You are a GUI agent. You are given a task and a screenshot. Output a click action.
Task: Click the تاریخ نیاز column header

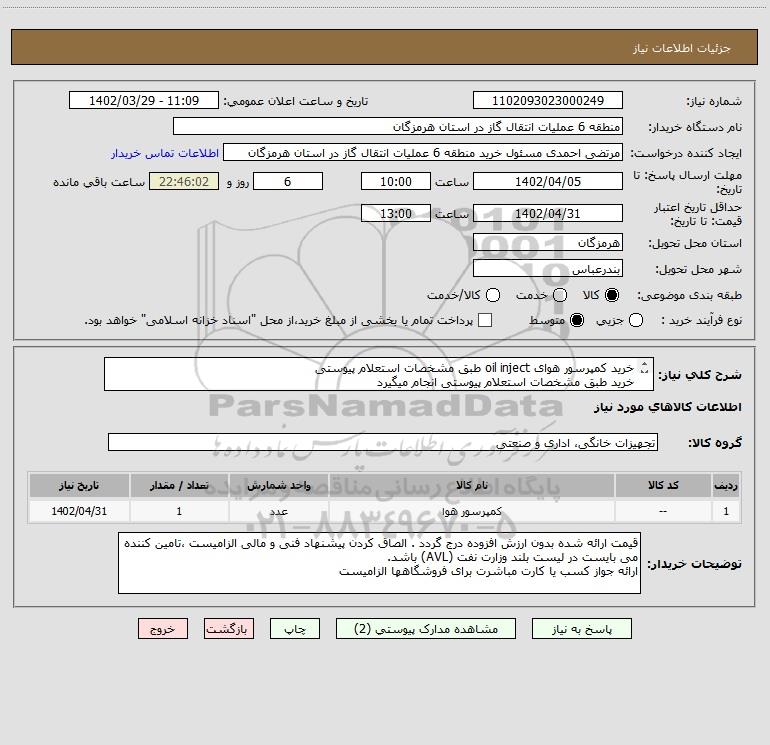(79, 485)
